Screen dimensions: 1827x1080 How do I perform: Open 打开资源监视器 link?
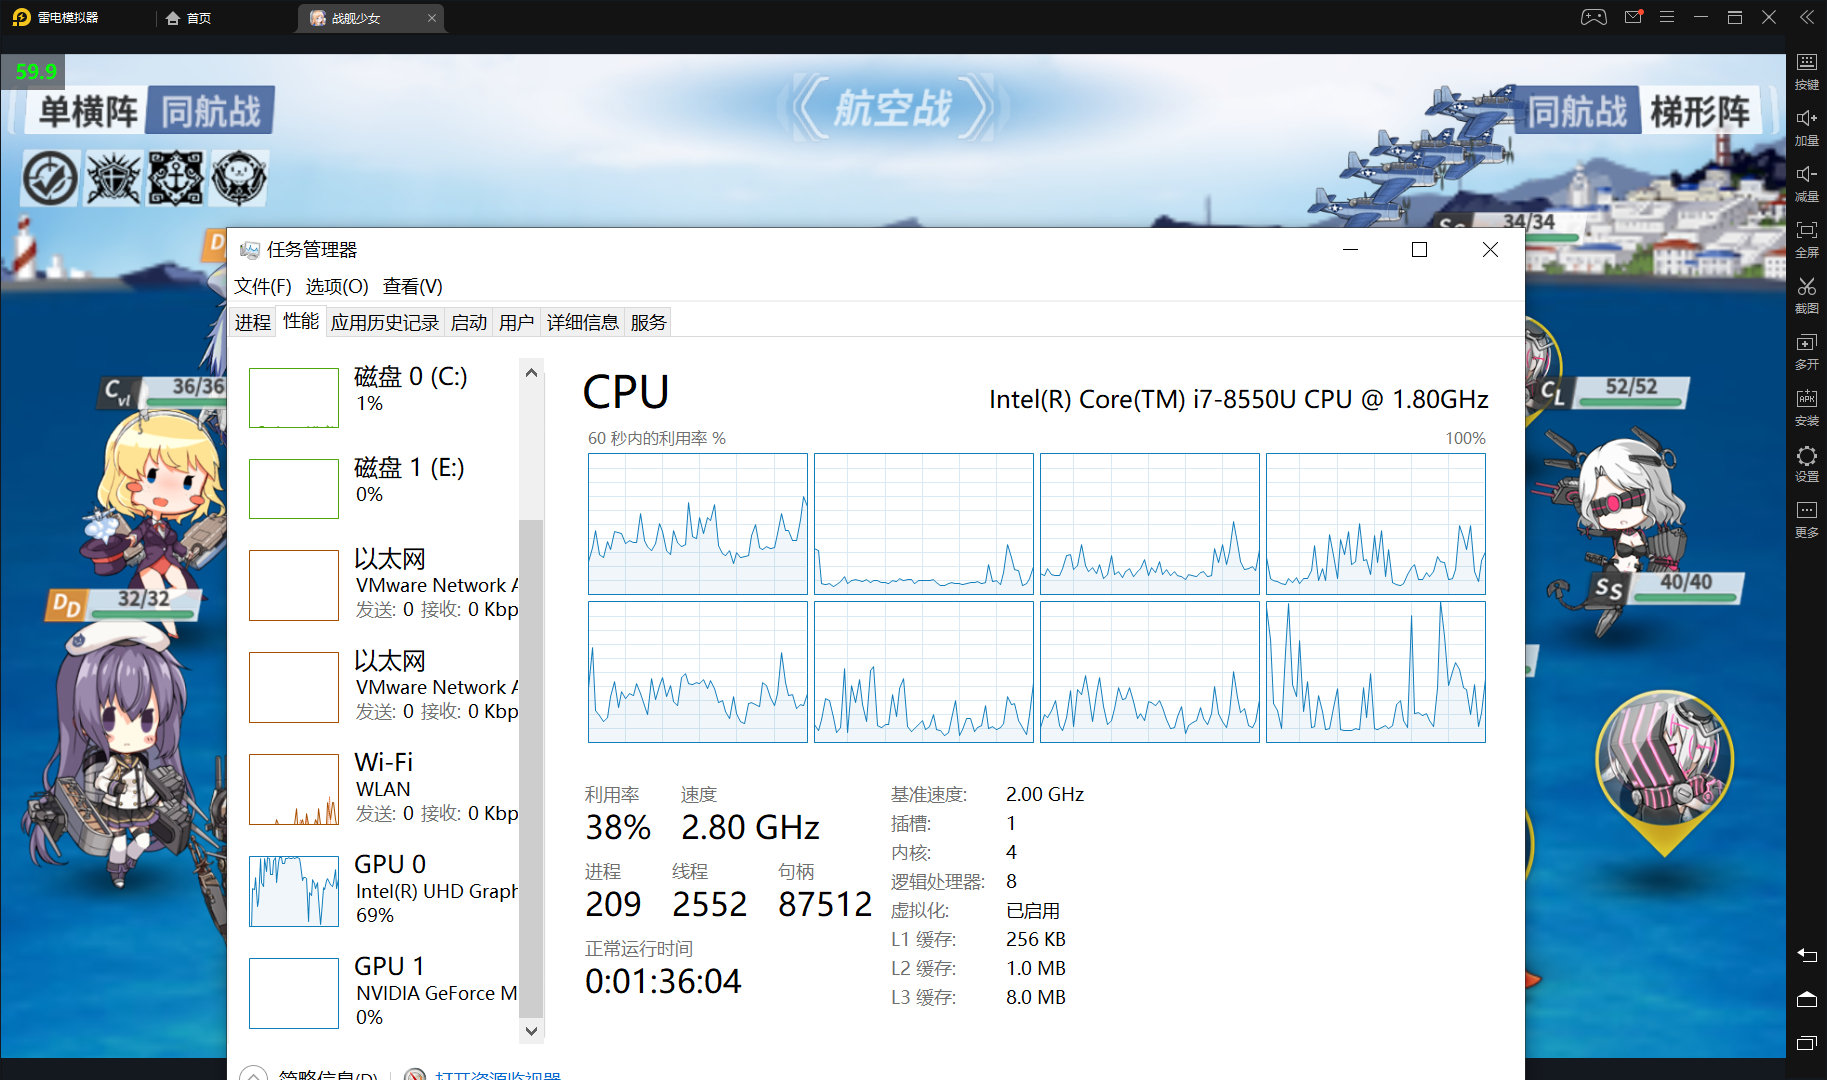tap(498, 1075)
